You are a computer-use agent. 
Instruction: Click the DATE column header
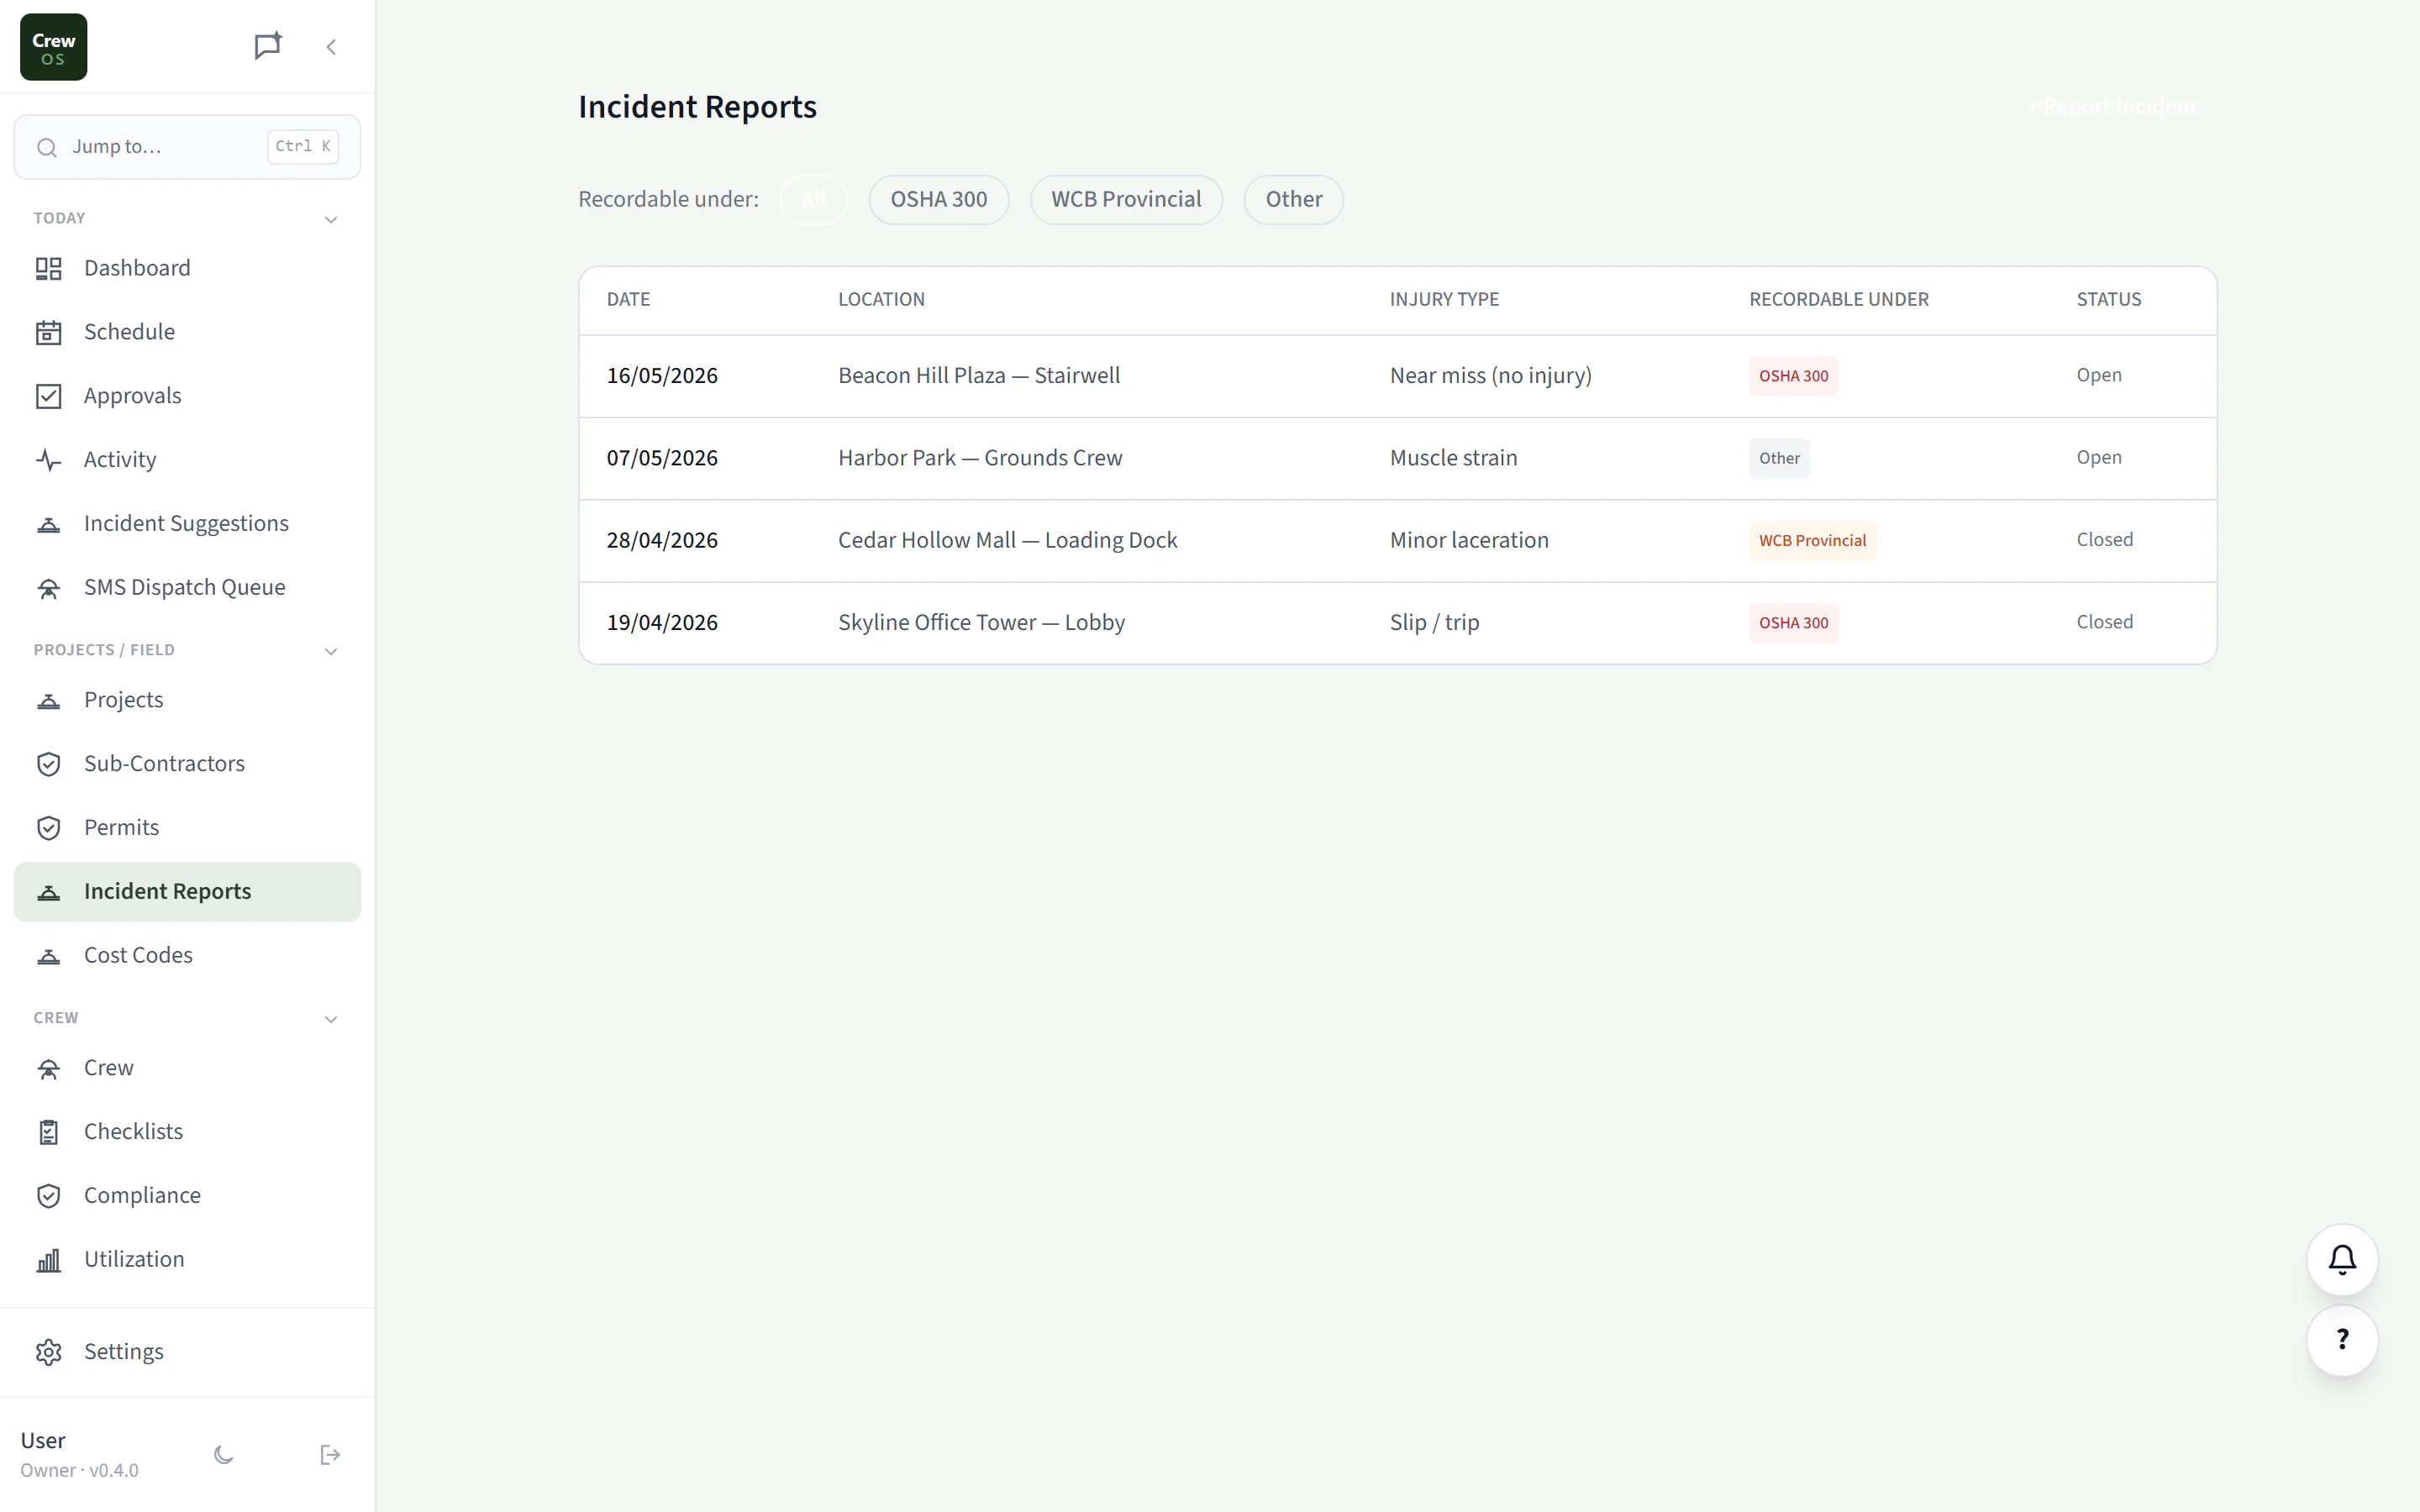click(628, 299)
